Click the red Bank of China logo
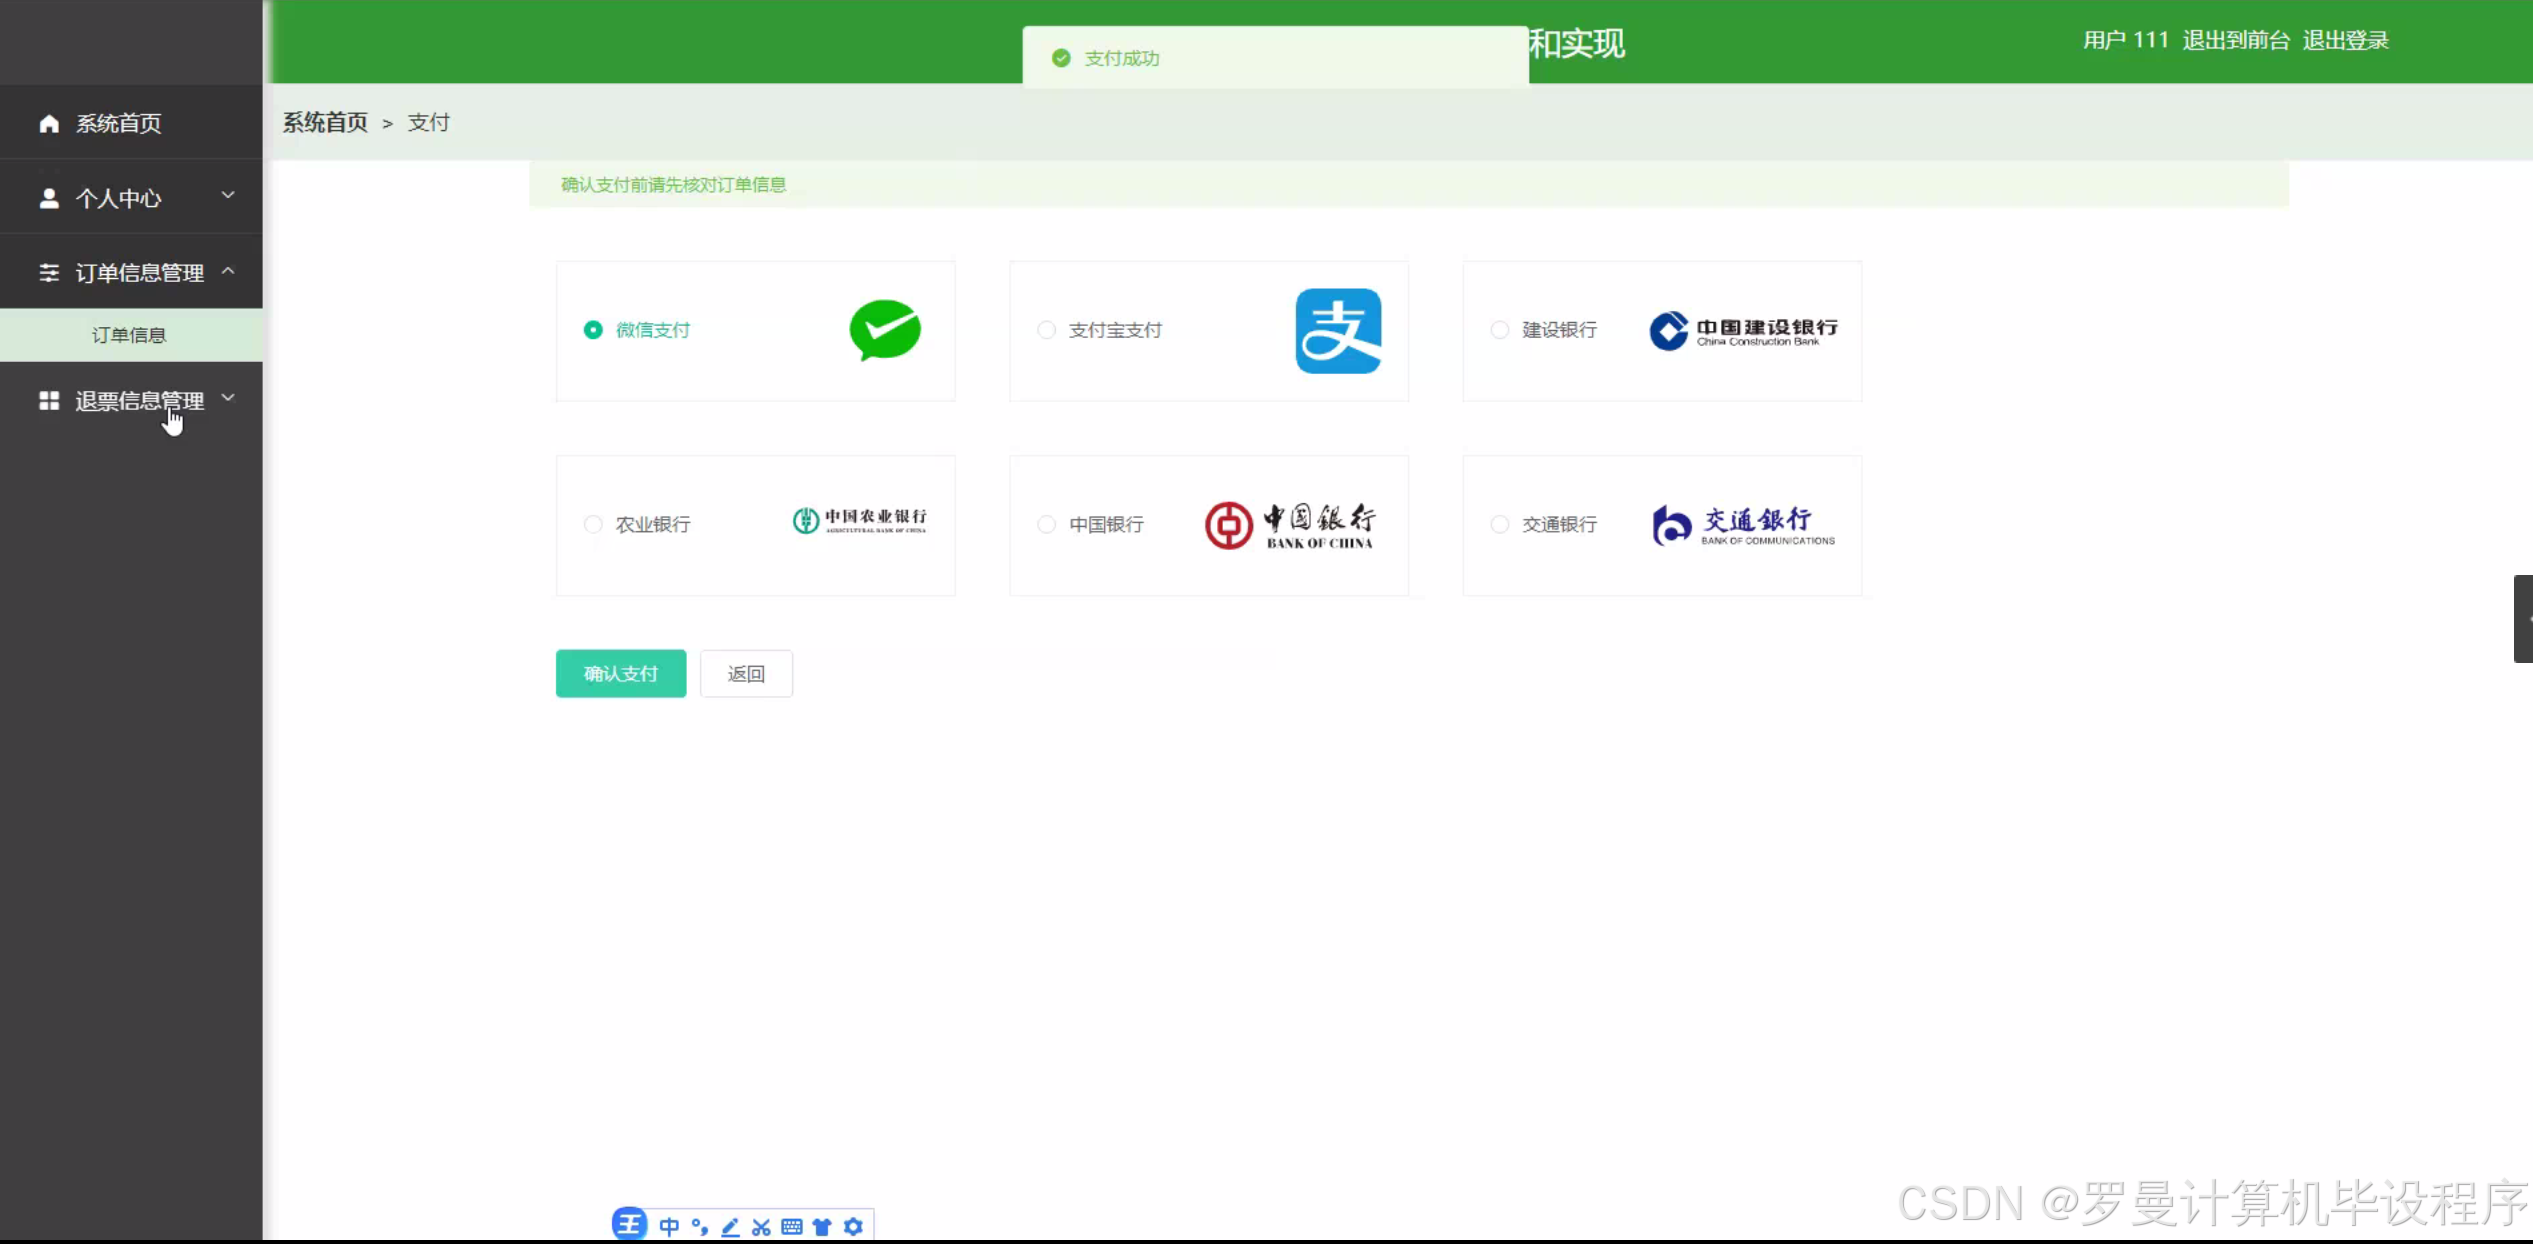Viewport: 2533px width, 1244px height. click(1290, 525)
